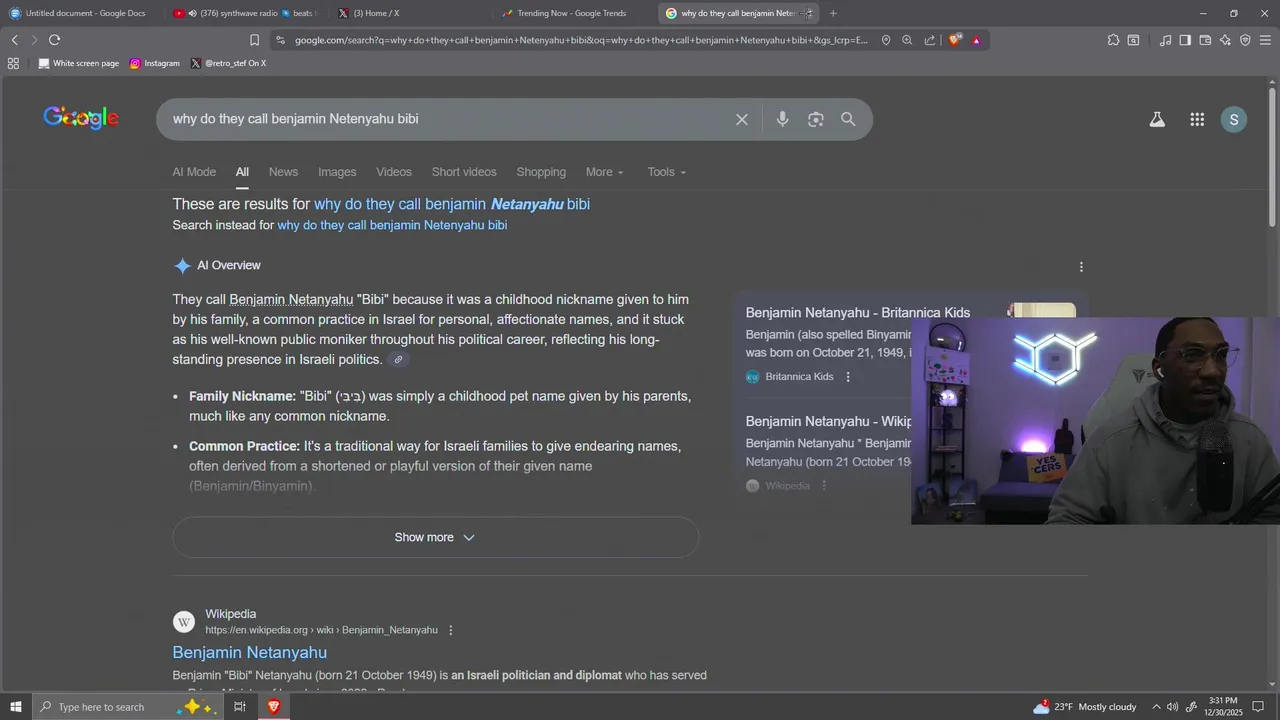Open AI Overview three-dot options
Screen dimensions: 1280x720
click(1081, 267)
